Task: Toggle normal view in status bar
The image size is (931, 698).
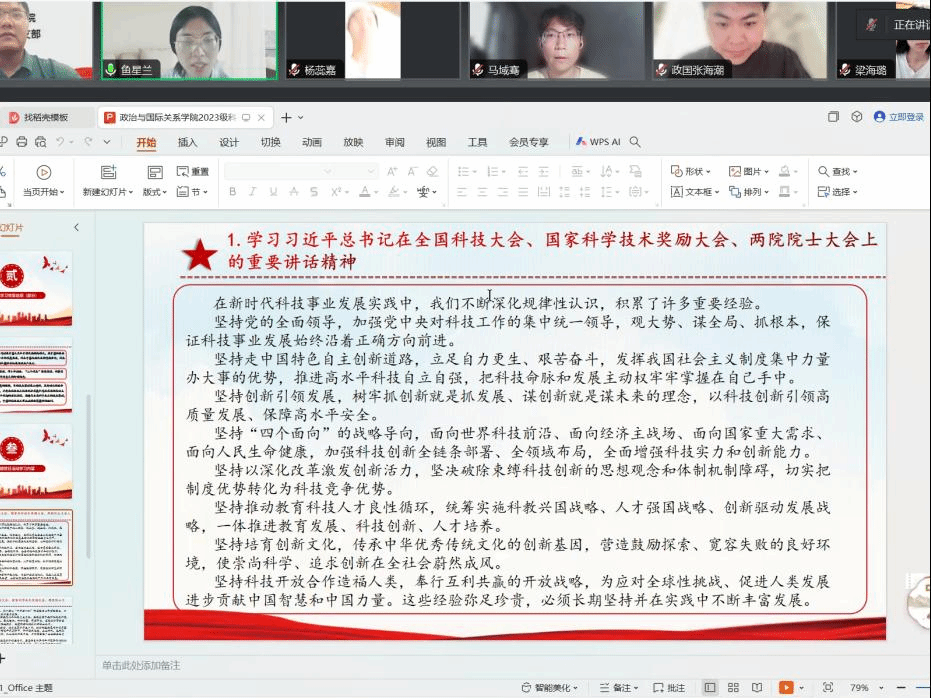Action: [710, 688]
